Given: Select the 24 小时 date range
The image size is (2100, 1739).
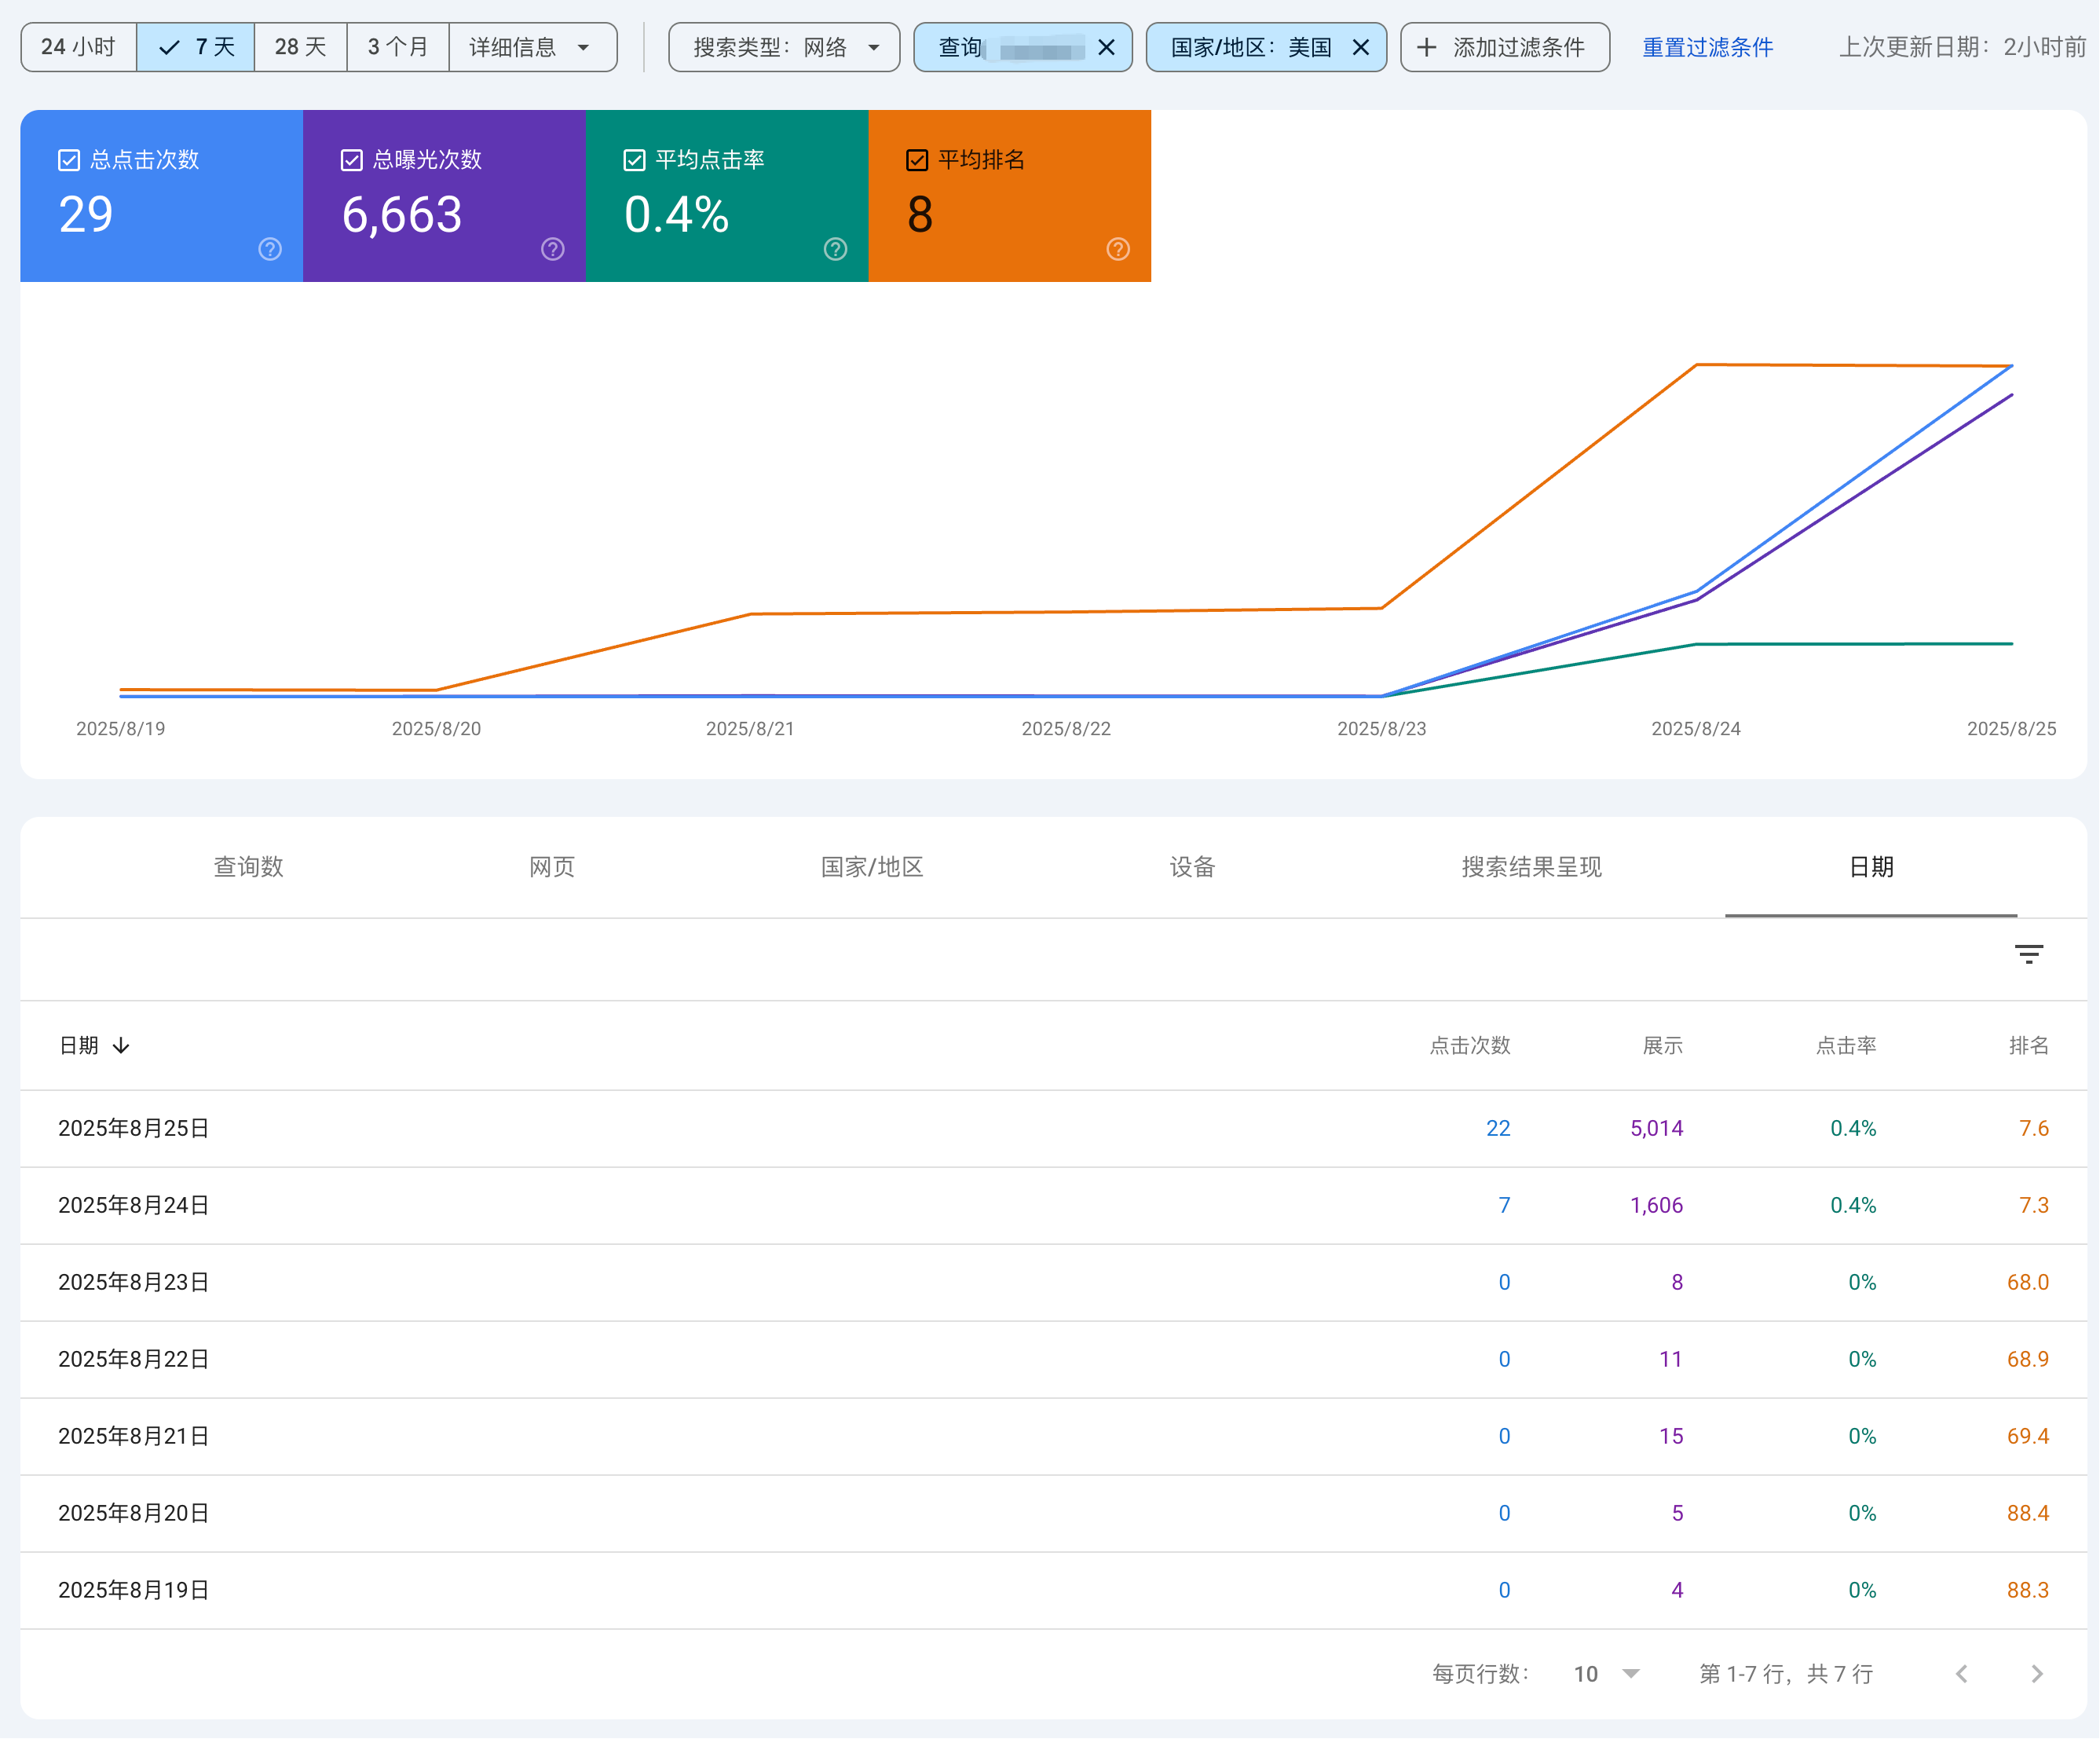Looking at the screenshot, I should coord(78,47).
